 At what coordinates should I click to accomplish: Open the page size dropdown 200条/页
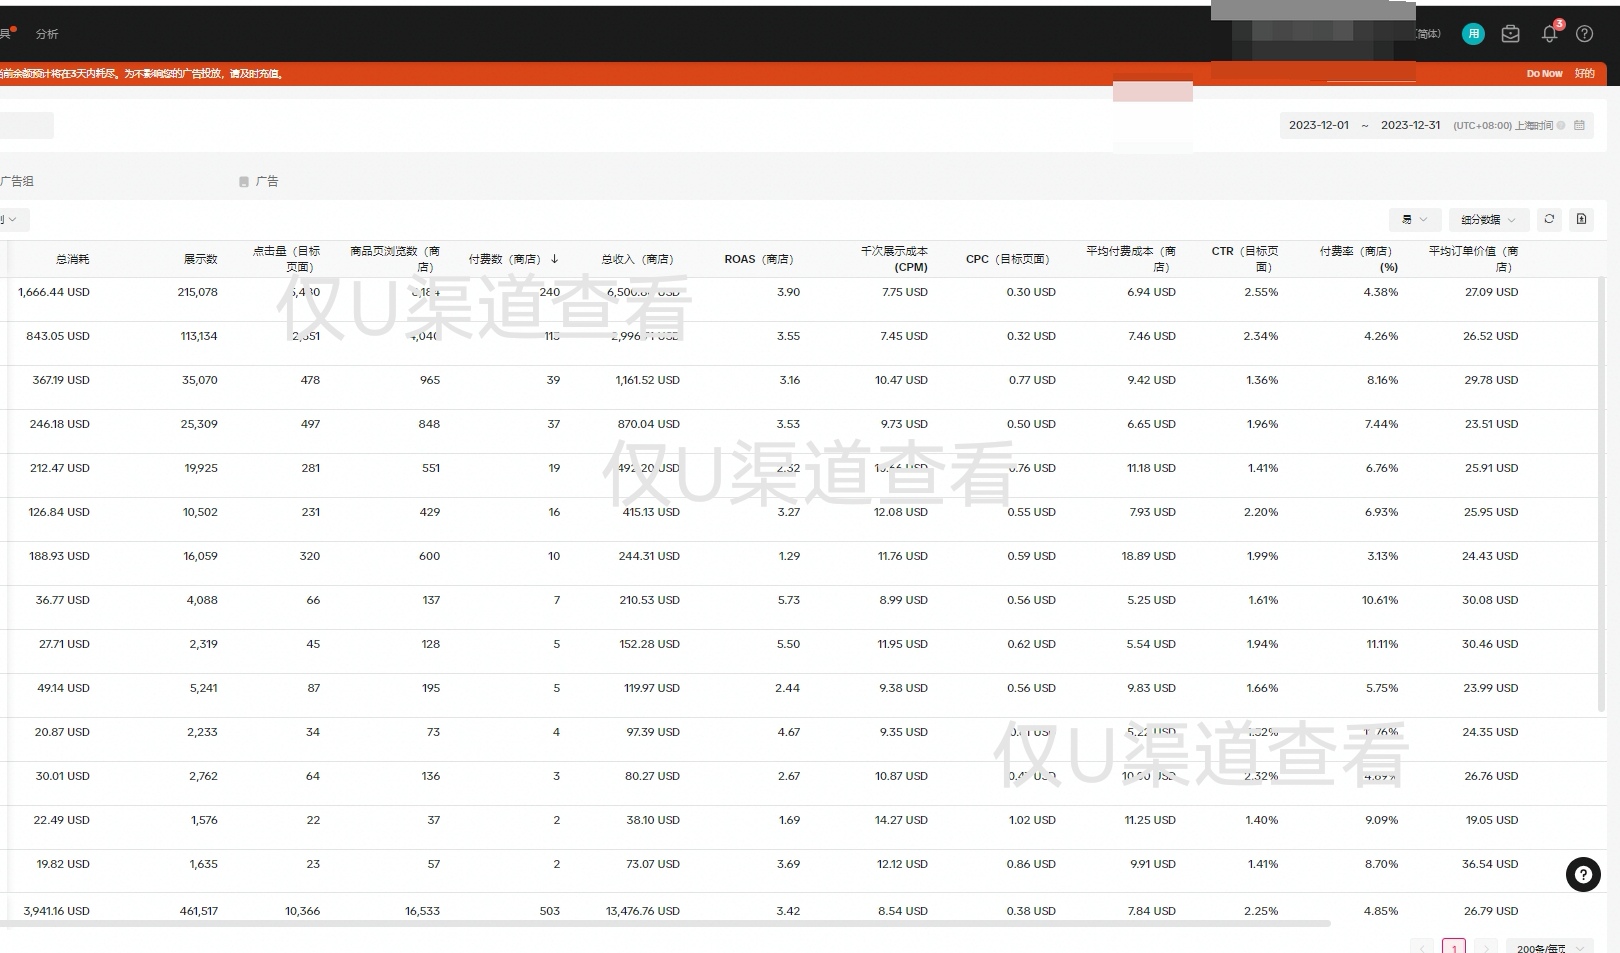click(1549, 947)
